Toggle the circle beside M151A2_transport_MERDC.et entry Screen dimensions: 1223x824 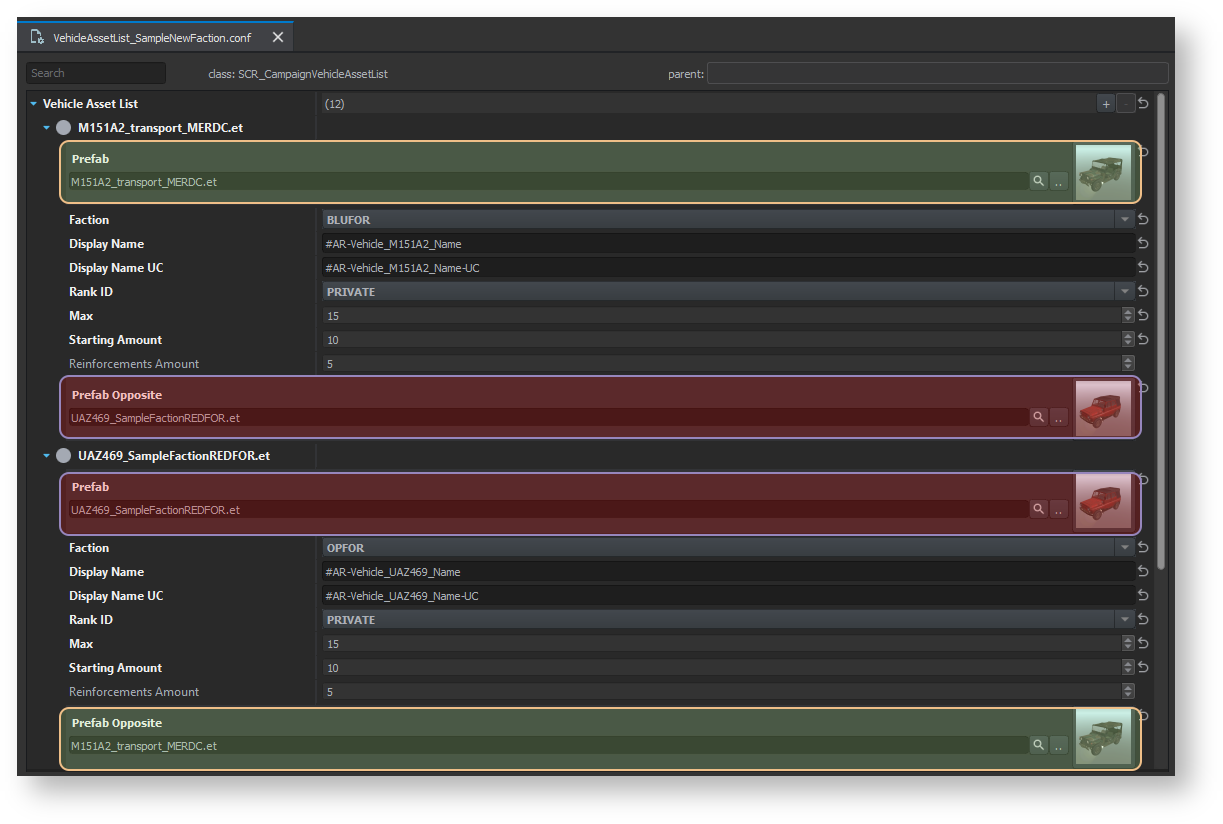tap(64, 128)
